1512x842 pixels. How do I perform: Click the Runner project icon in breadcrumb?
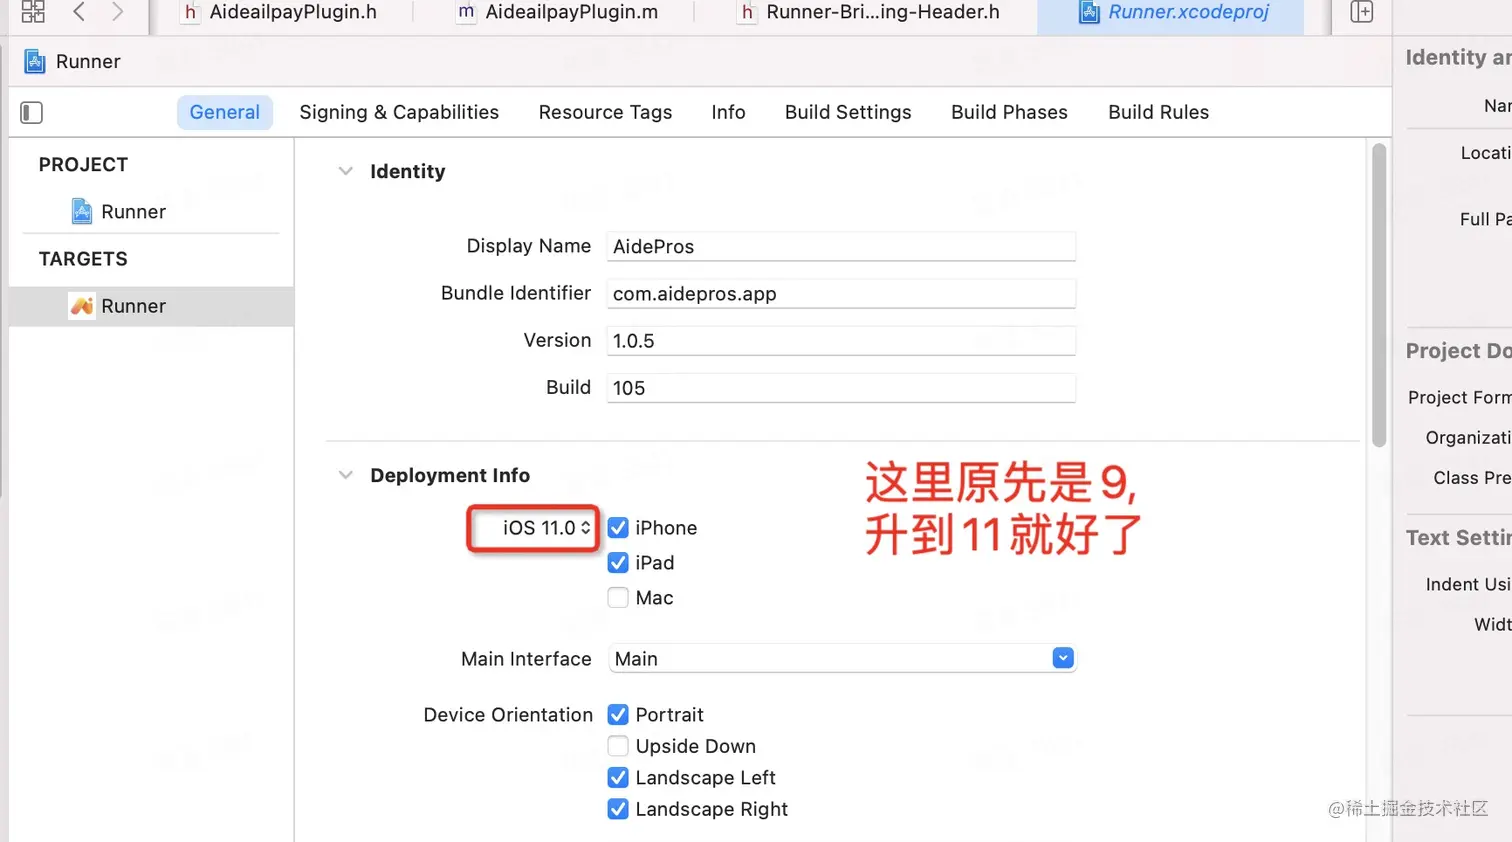click(x=35, y=62)
